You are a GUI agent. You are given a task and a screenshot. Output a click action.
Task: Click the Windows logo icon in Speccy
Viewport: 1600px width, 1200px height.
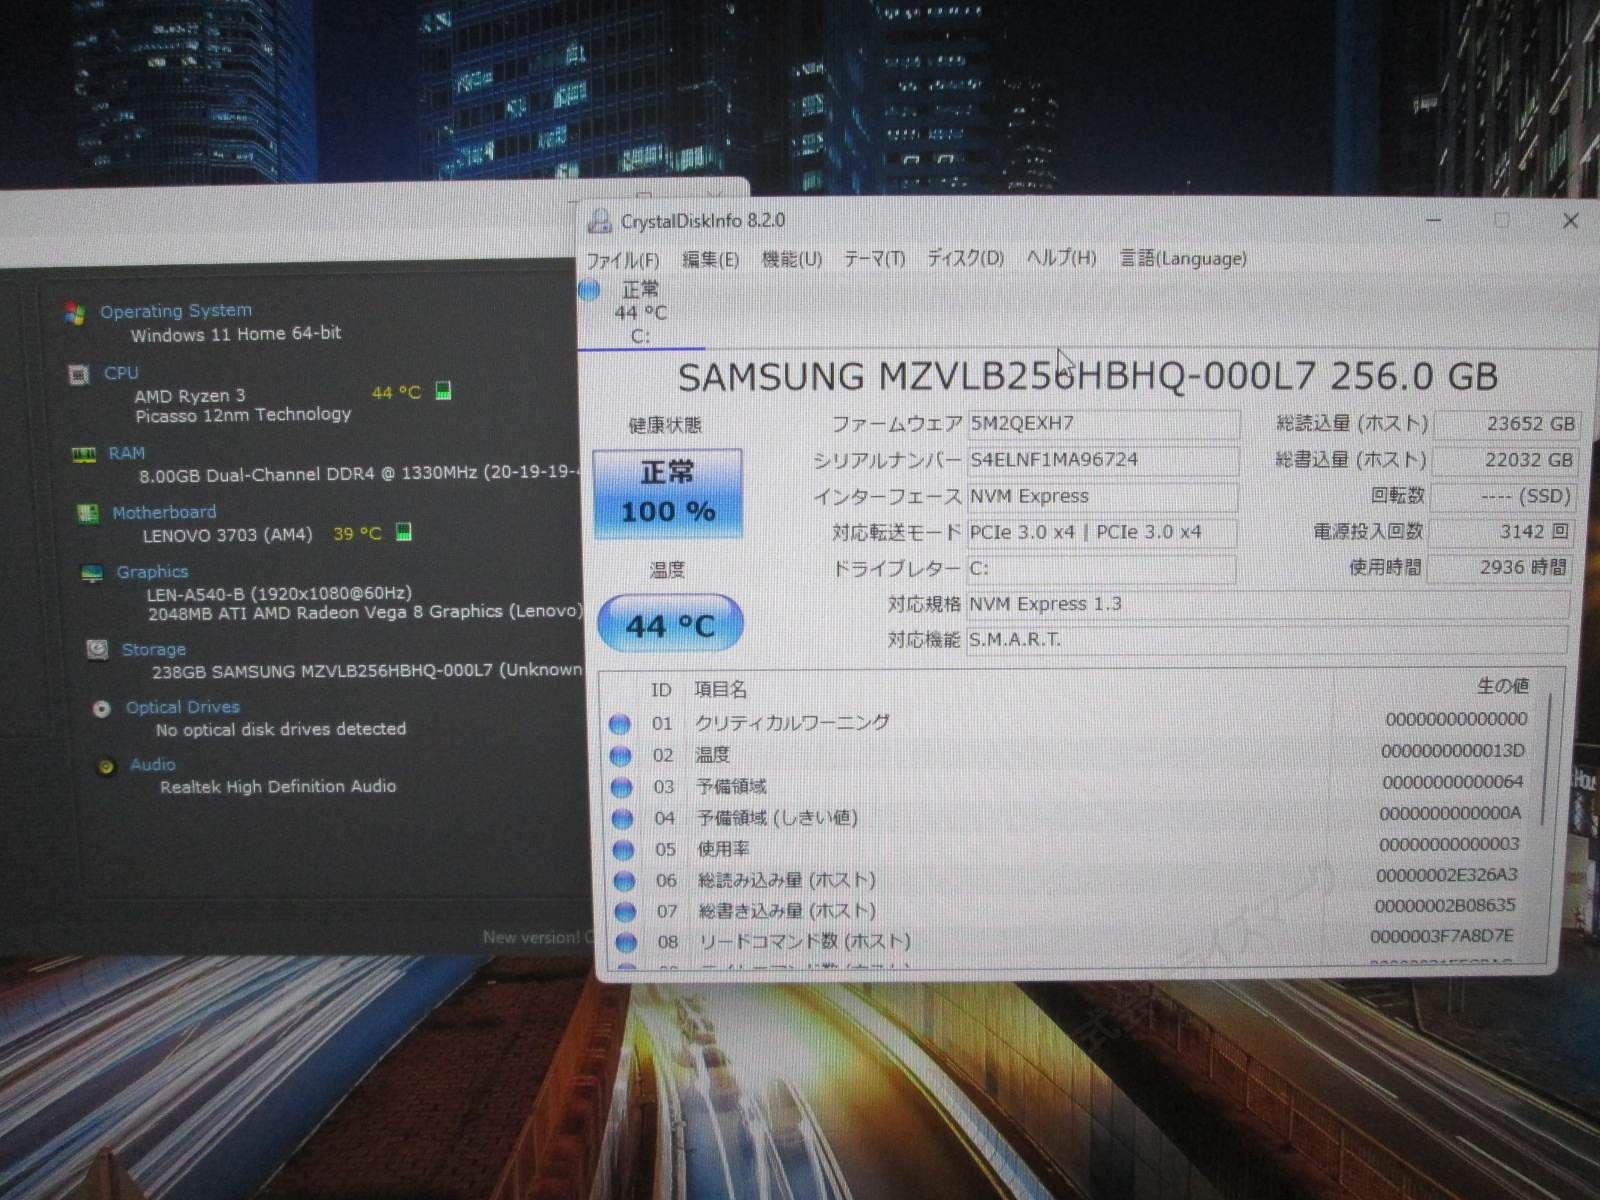73,313
